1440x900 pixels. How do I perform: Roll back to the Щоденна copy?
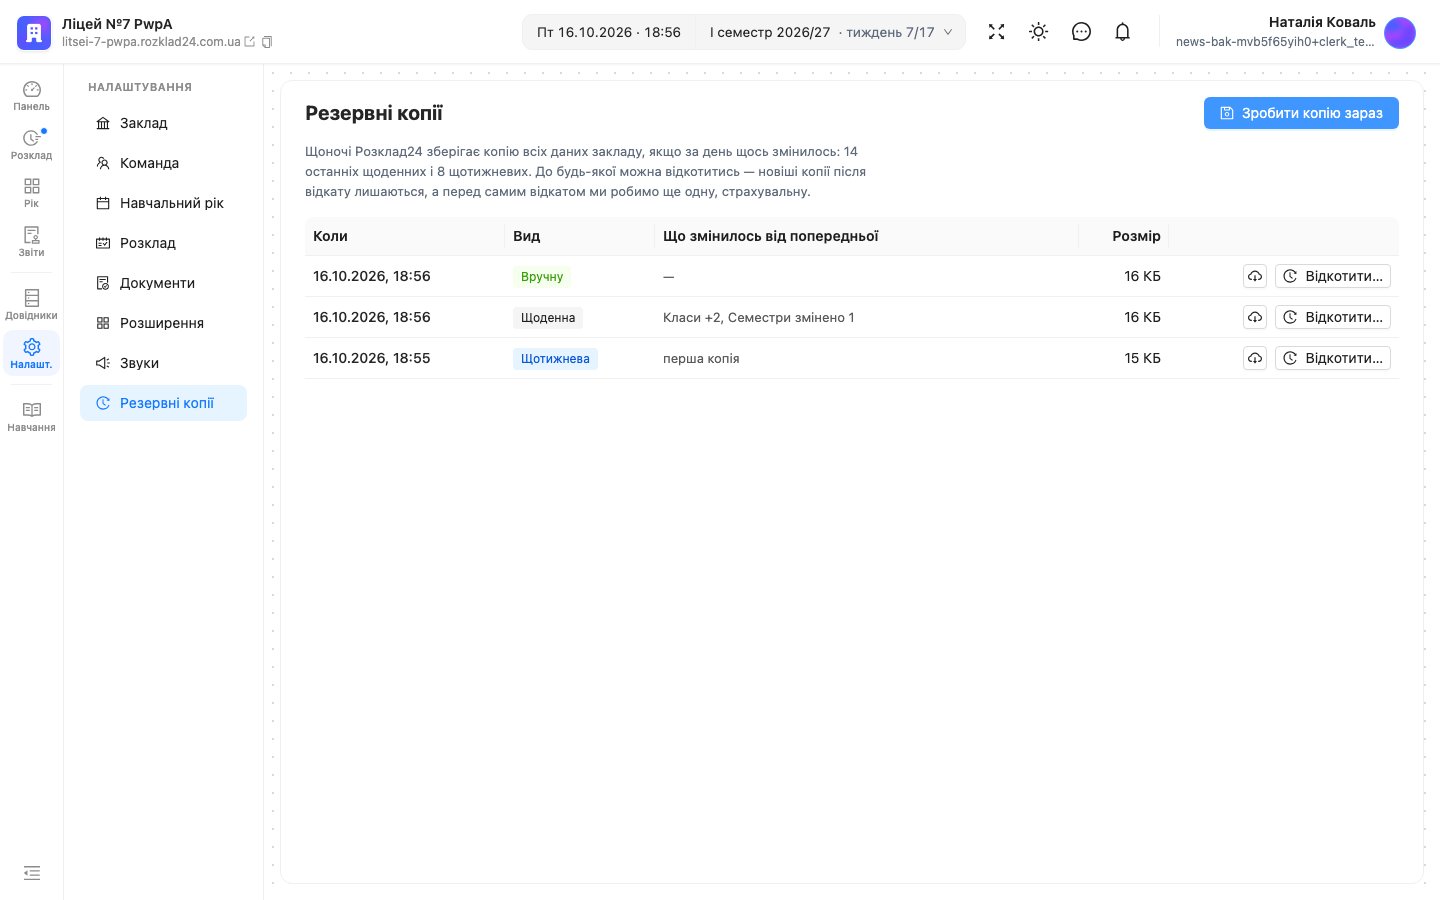[1333, 317]
